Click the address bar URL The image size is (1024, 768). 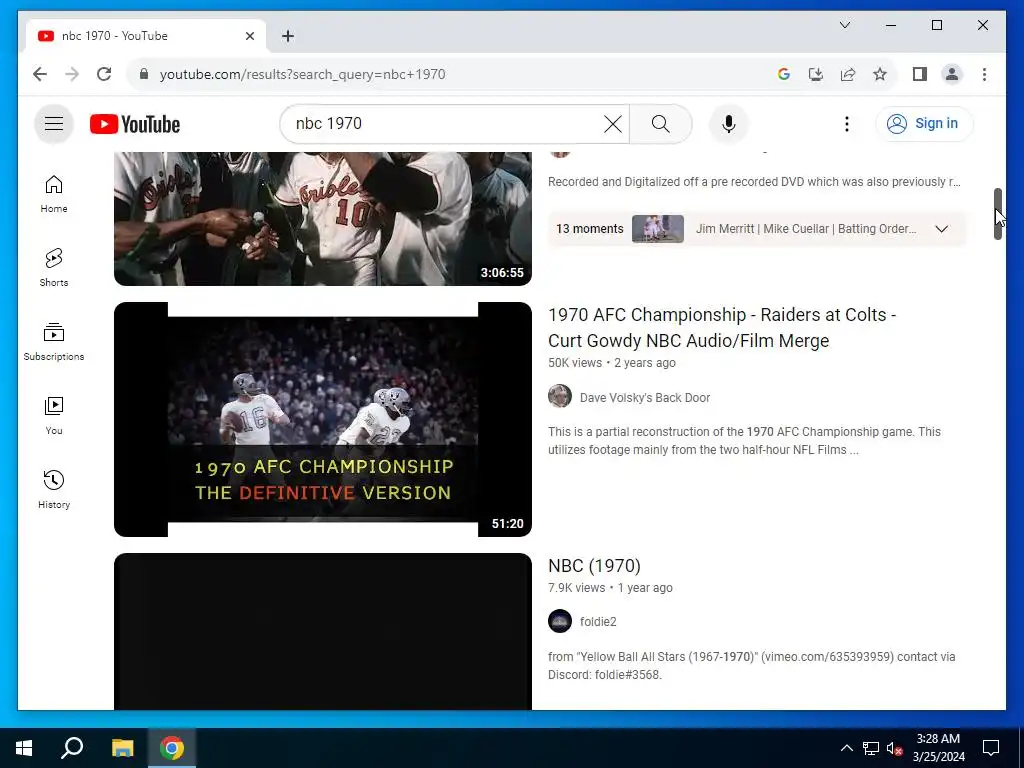[302, 74]
